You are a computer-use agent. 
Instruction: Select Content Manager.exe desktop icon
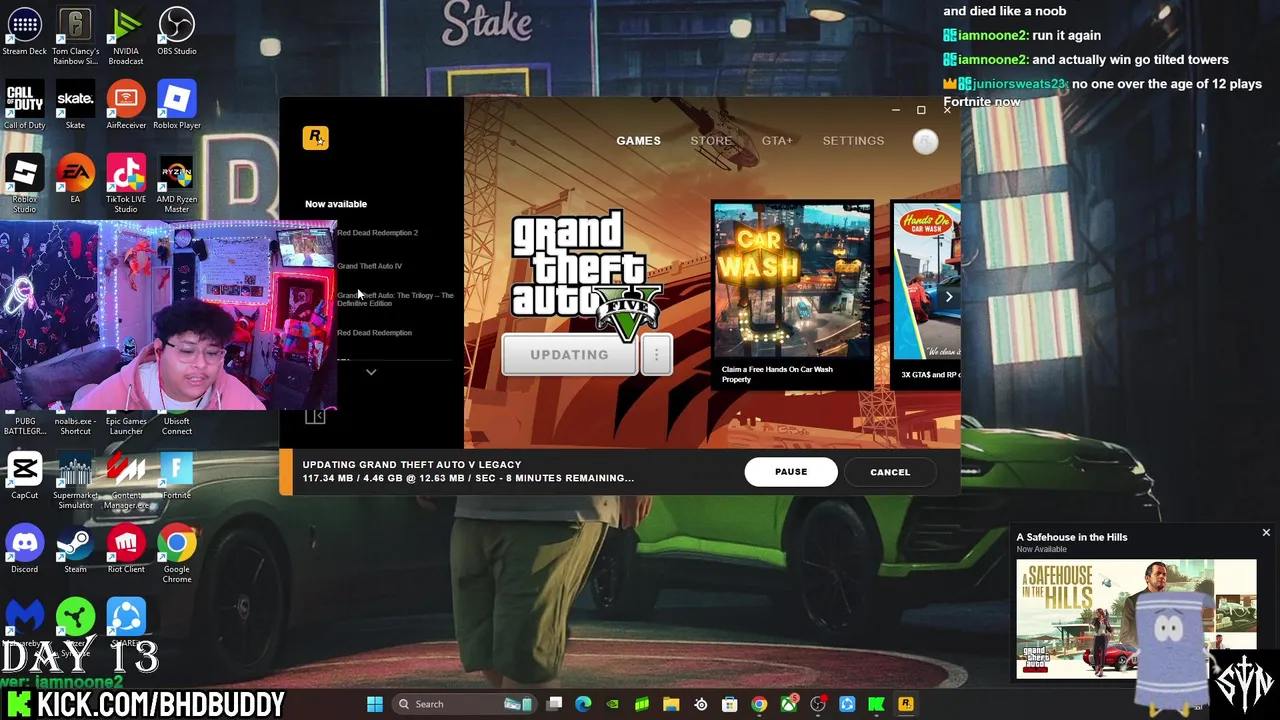coord(126,480)
